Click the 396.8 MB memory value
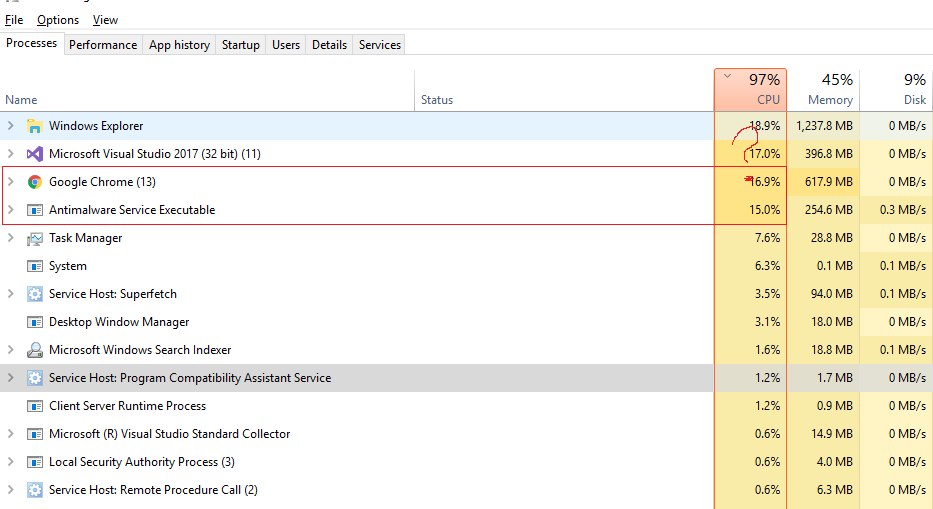The image size is (933, 509). point(829,154)
